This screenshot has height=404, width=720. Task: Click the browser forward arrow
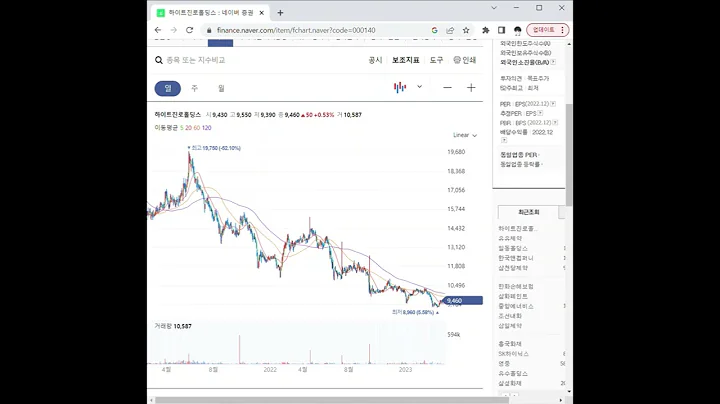(x=174, y=30)
